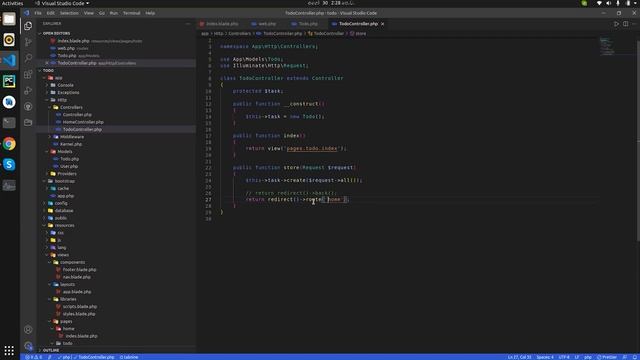Collapse the TODO project section
The height and width of the screenshot is (360, 640).
click(48, 70)
